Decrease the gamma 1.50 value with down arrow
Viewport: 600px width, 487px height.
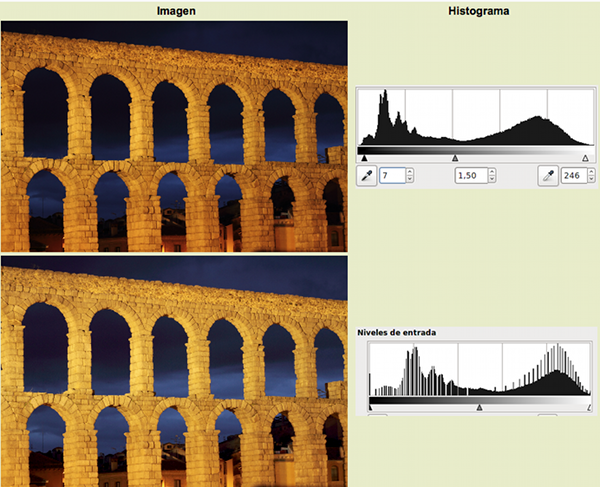point(492,179)
